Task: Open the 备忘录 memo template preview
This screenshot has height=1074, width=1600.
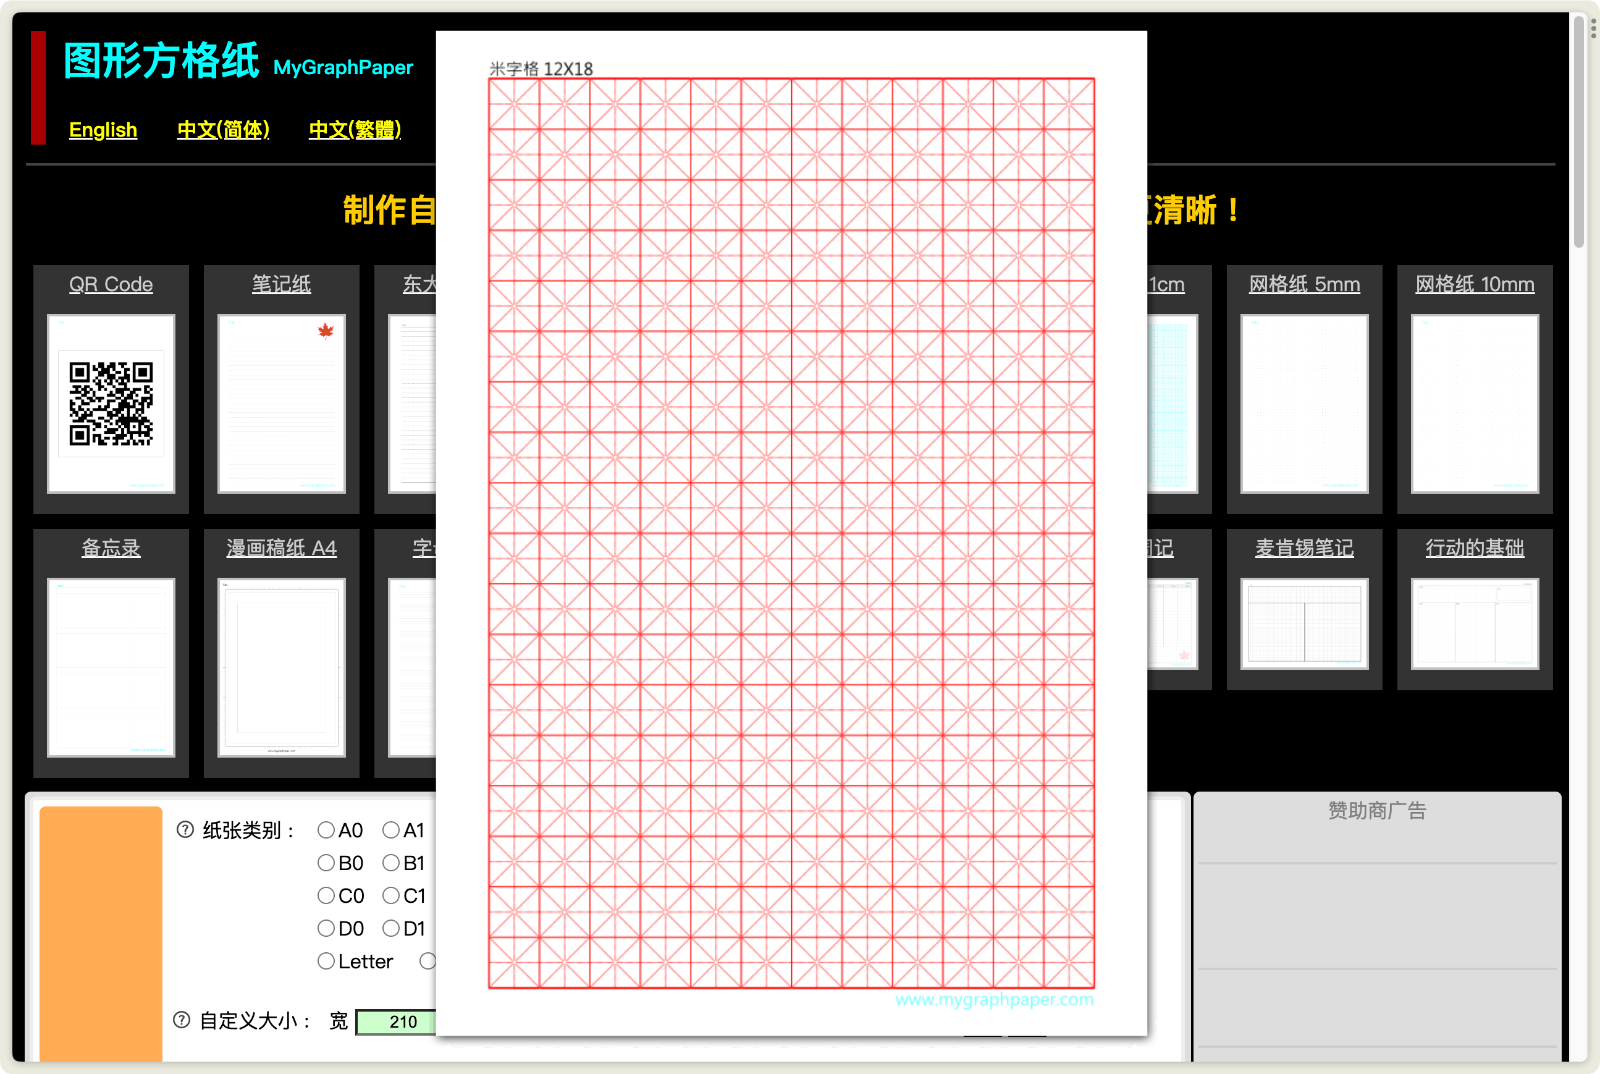Action: coord(111,665)
